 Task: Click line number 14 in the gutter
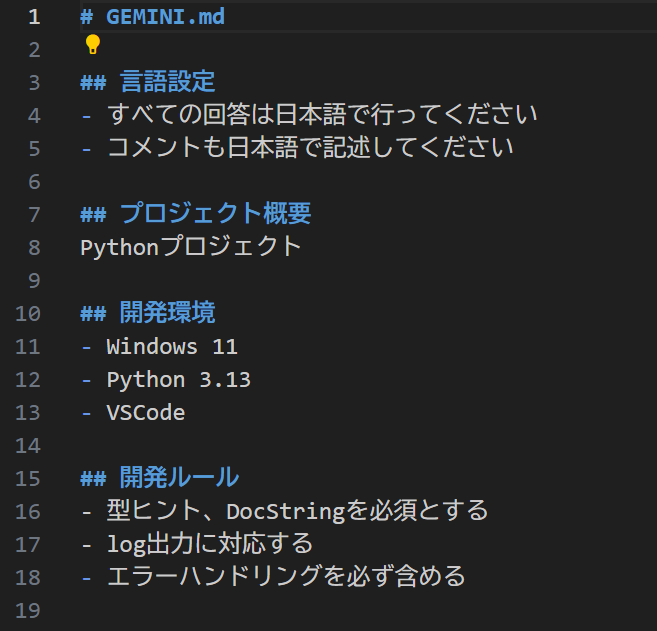pyautogui.click(x=28, y=445)
